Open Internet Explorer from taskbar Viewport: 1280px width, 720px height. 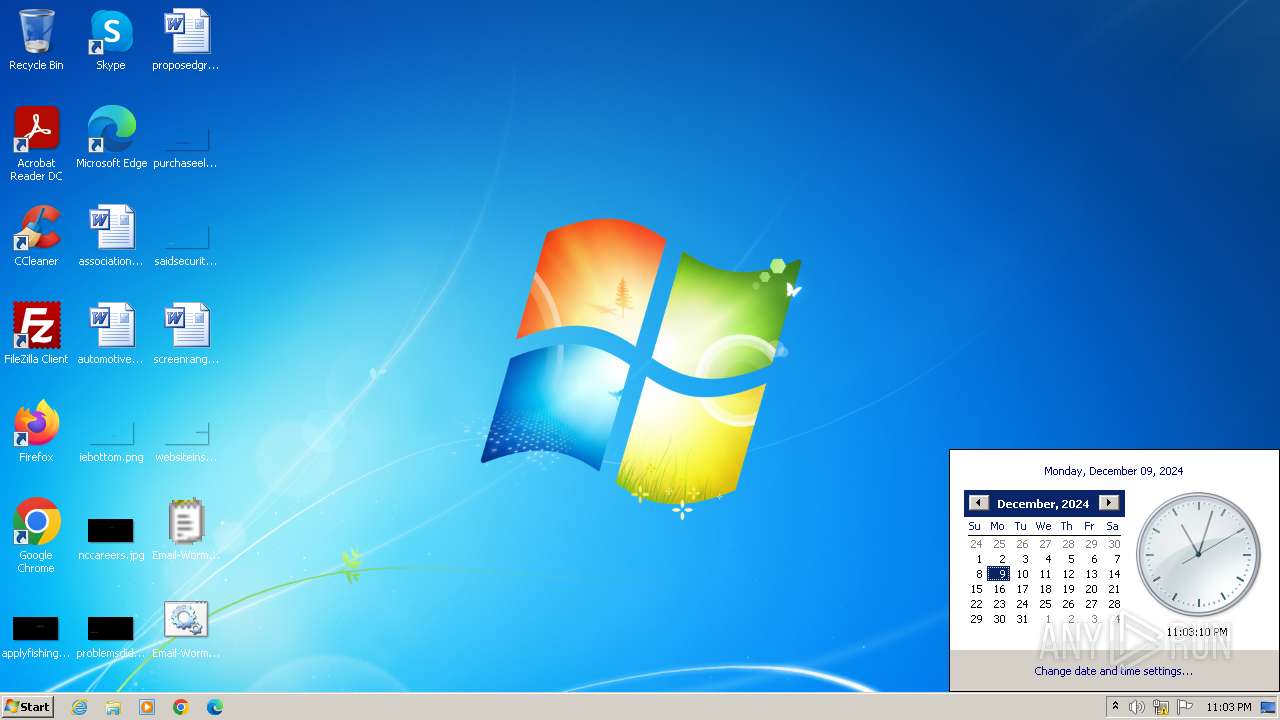click(x=79, y=707)
